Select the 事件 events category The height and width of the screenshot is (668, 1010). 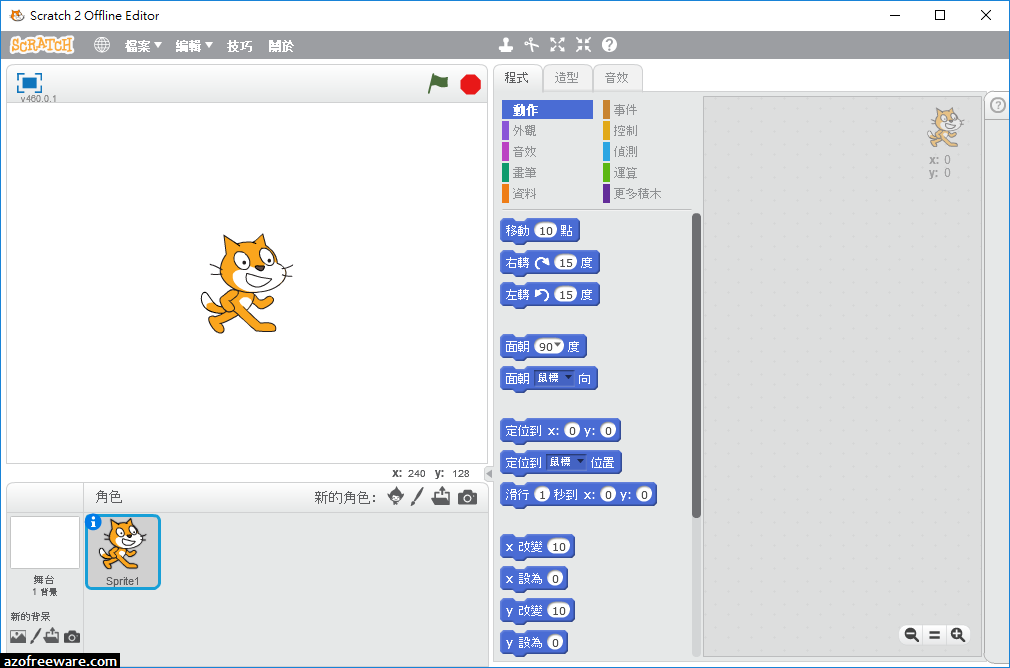[646, 110]
